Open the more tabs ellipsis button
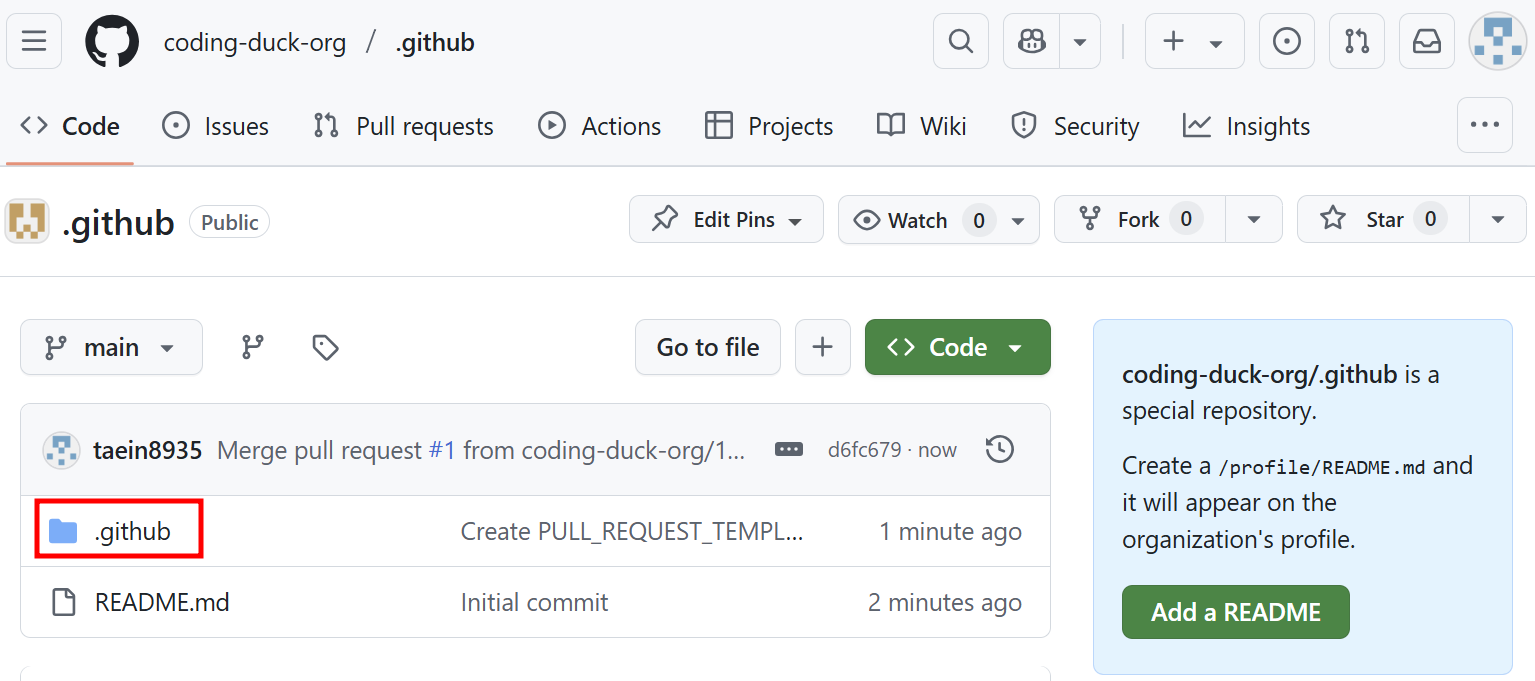1535x681 pixels. point(1484,125)
